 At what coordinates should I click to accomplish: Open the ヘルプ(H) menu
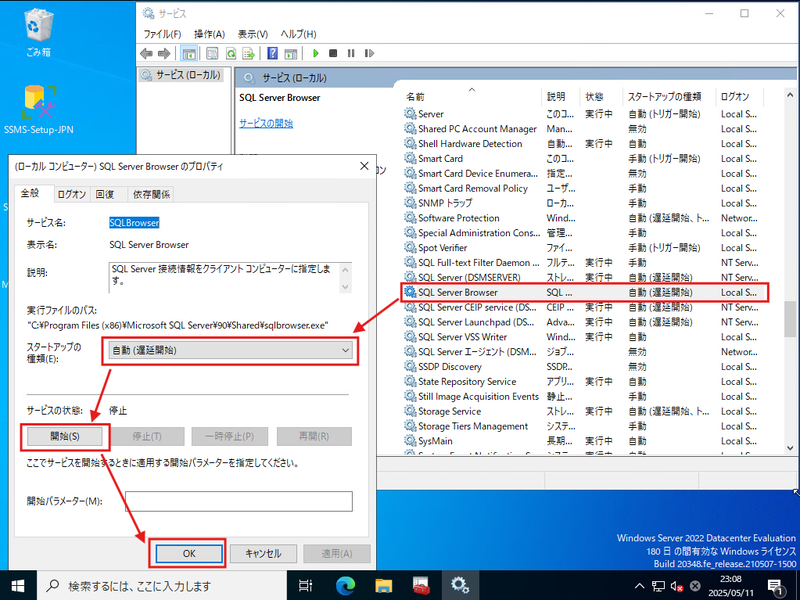tap(298, 34)
